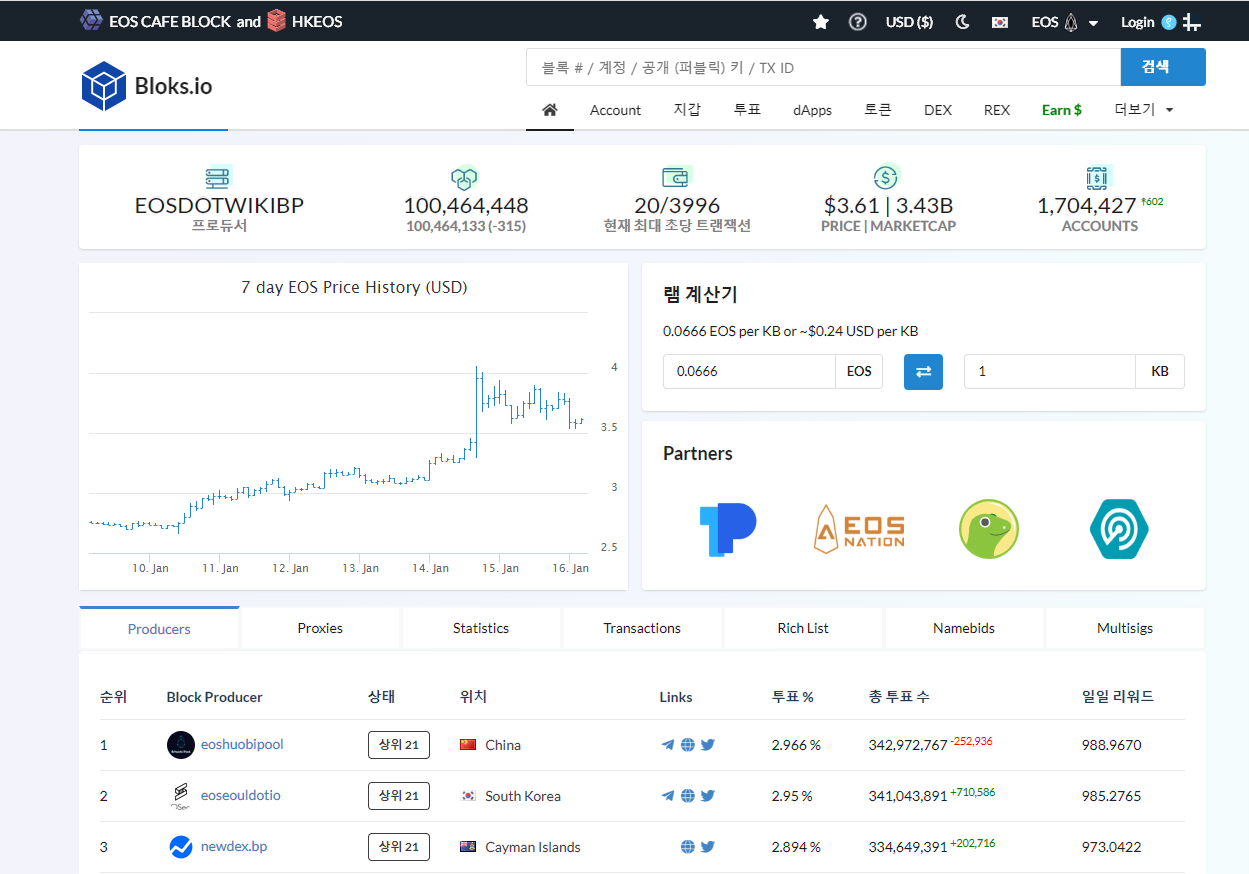Open EOS CAFE BLOCK sponsor link

(155, 21)
